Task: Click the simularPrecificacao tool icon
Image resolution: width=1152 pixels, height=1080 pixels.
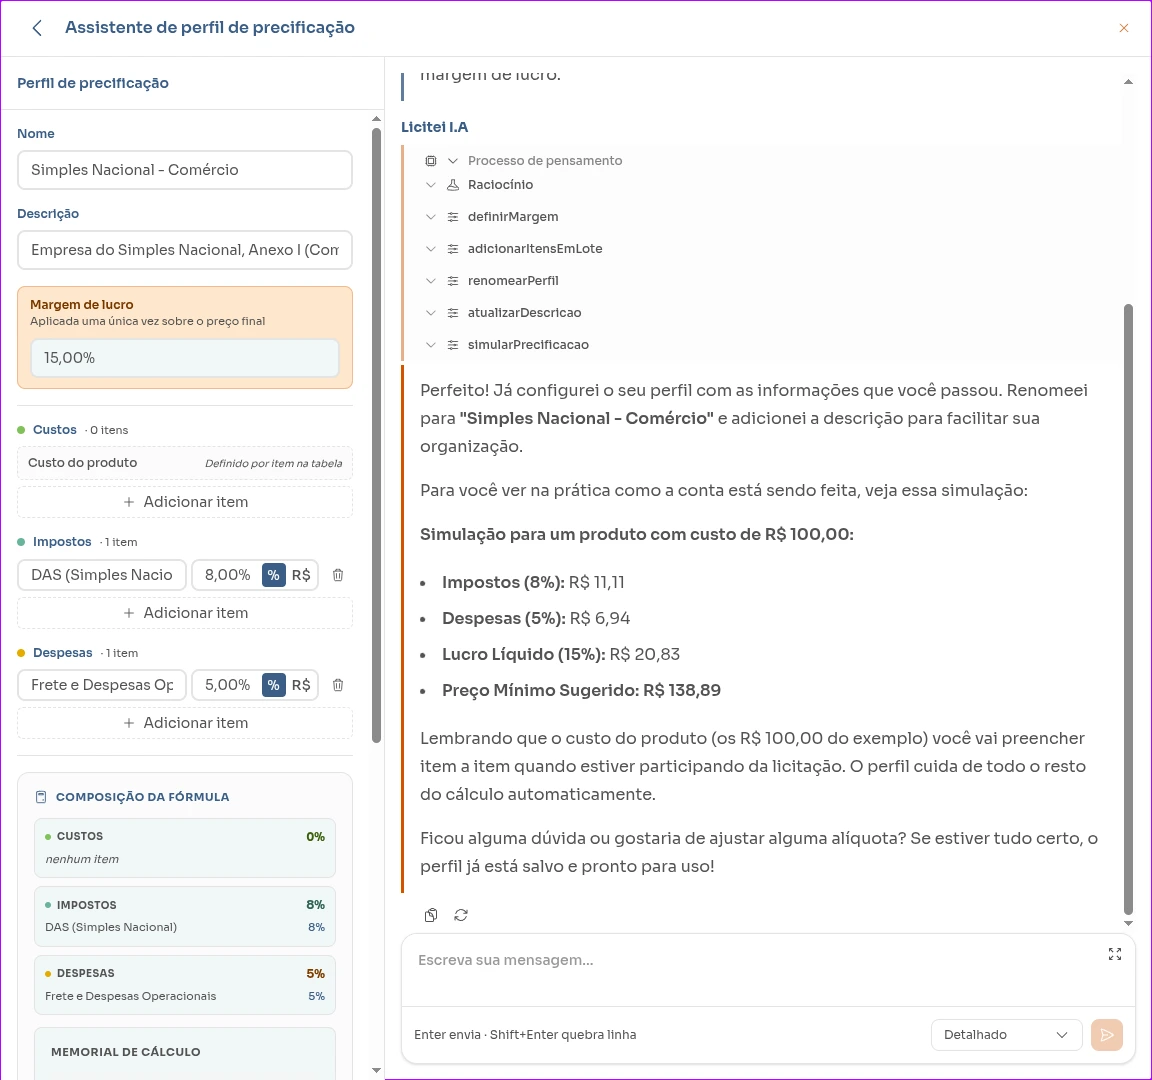Action: pos(453,345)
